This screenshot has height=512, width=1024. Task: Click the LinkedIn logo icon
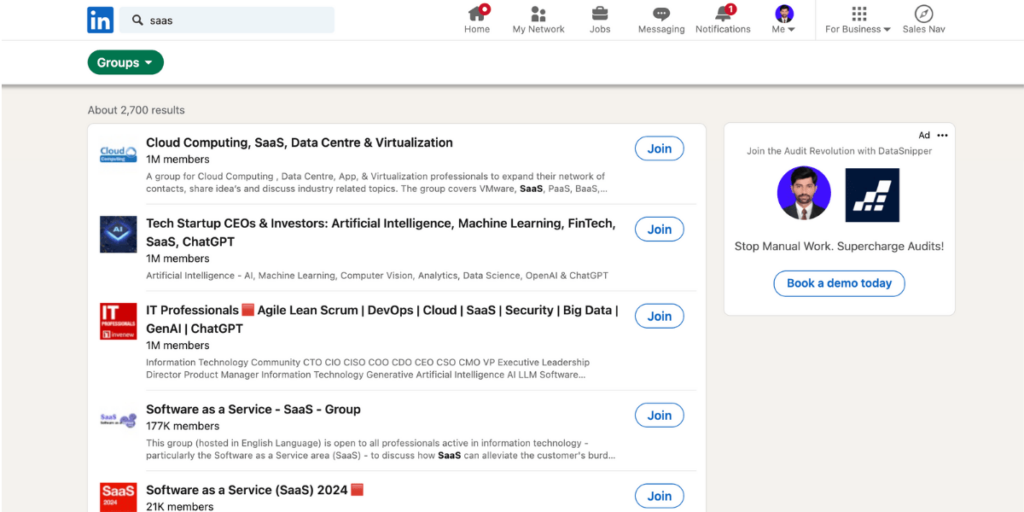coord(100,19)
